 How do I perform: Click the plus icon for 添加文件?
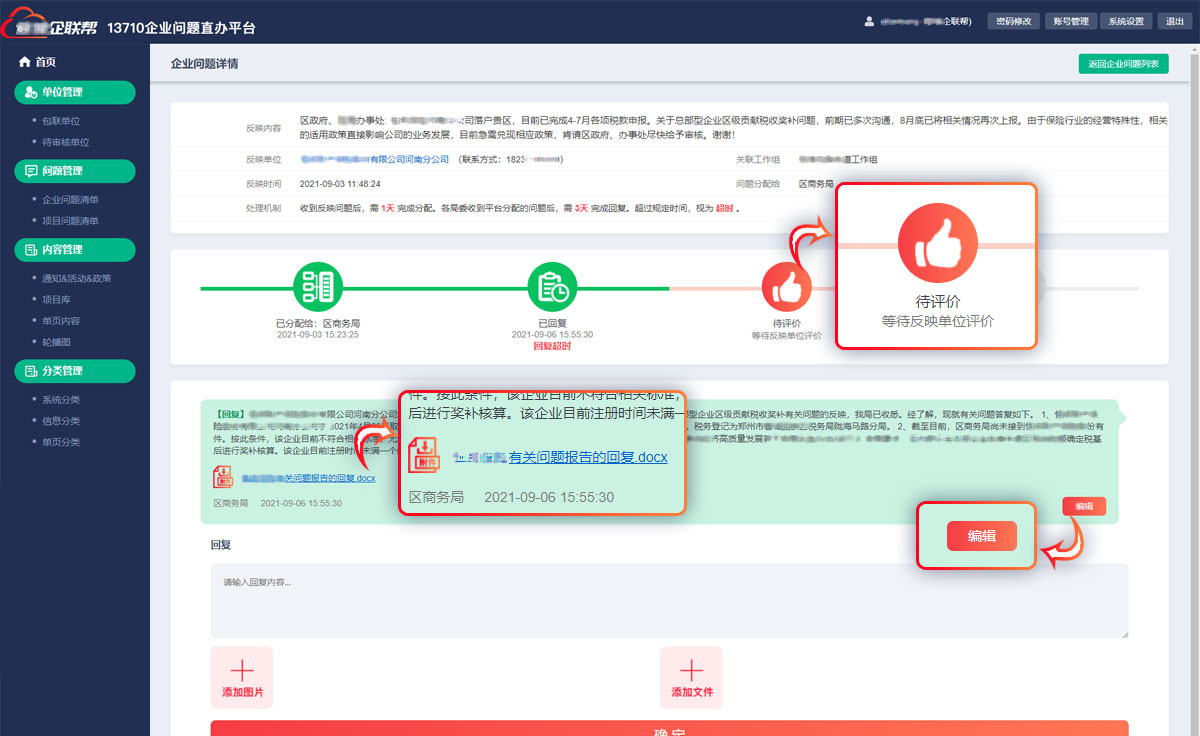click(691, 671)
